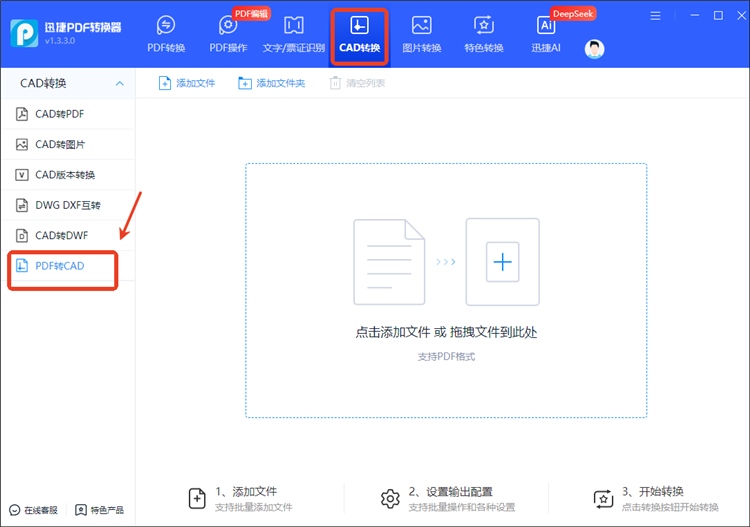This screenshot has width=750, height=527.
Task: Open the hamburger menu icon
Action: coord(655,16)
